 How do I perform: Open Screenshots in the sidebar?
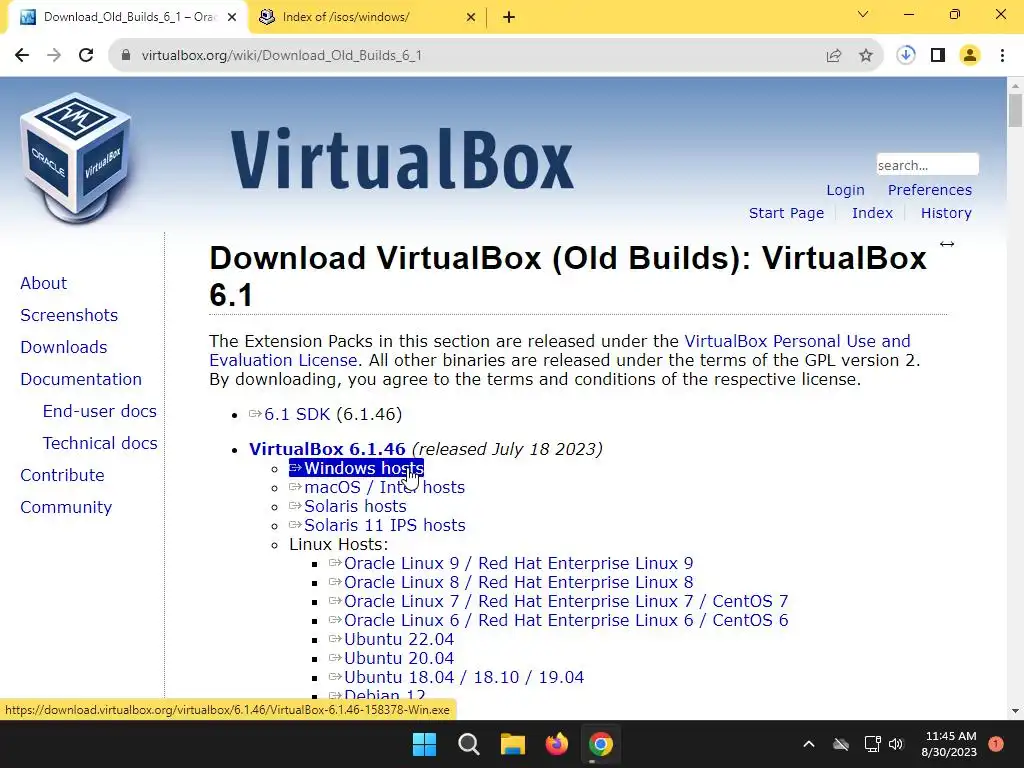pyautogui.click(x=69, y=315)
